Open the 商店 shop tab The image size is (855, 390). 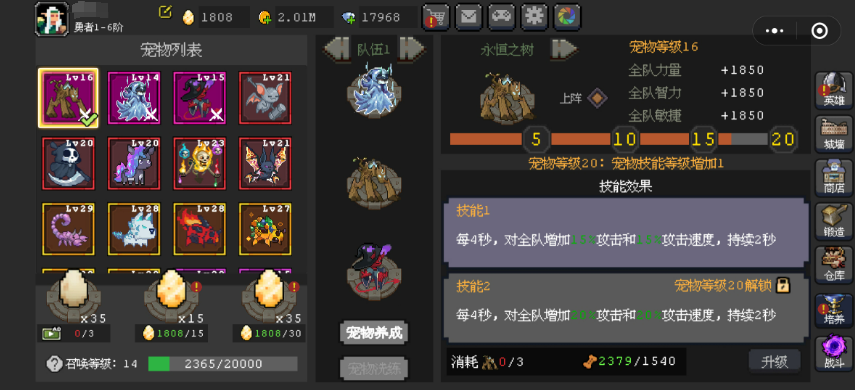834,178
